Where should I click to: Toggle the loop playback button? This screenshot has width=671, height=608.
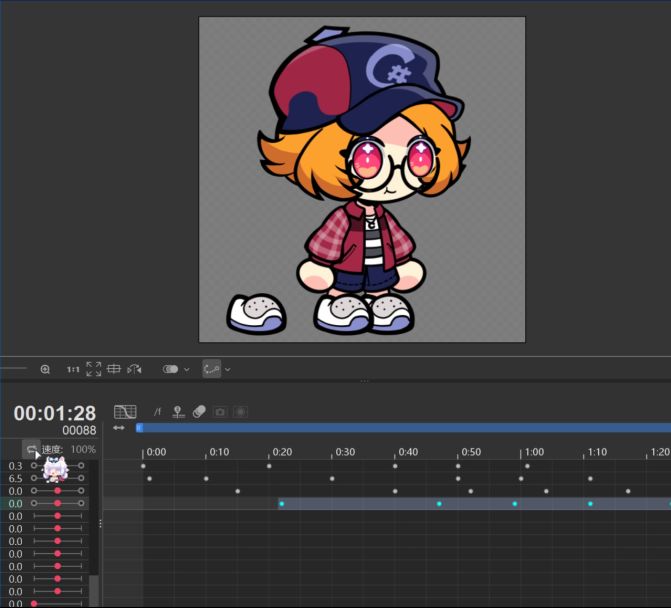(x=31, y=450)
